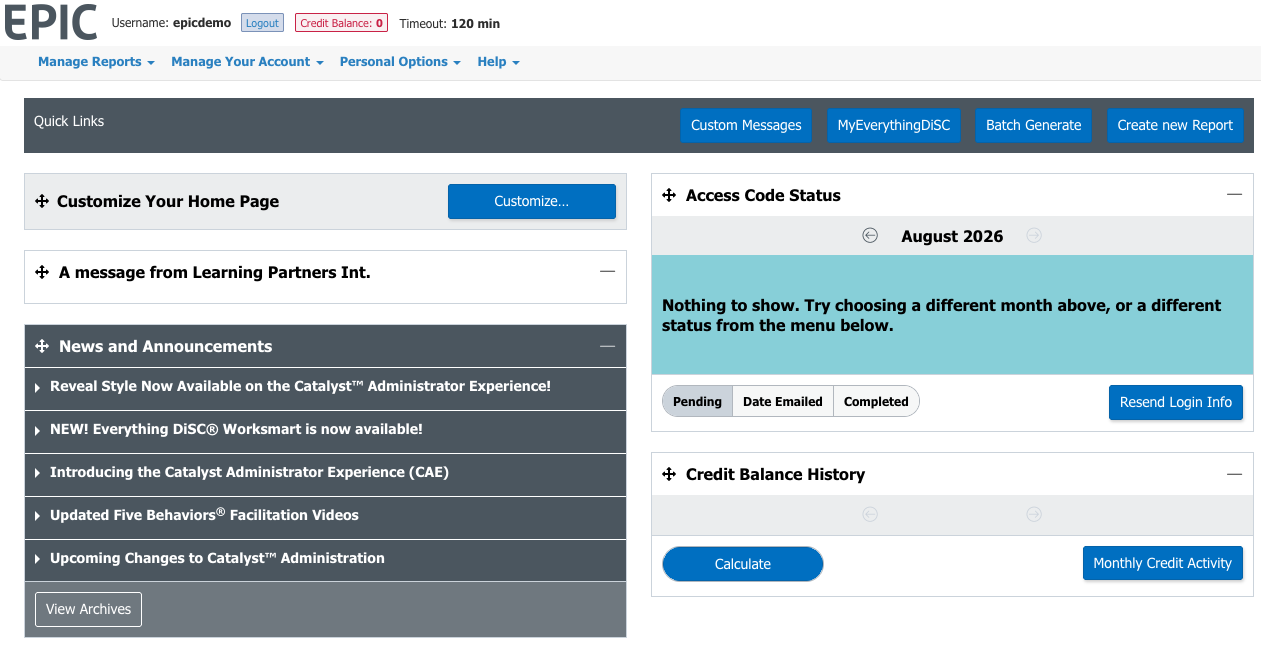Select the Completed status filter

point(876,402)
